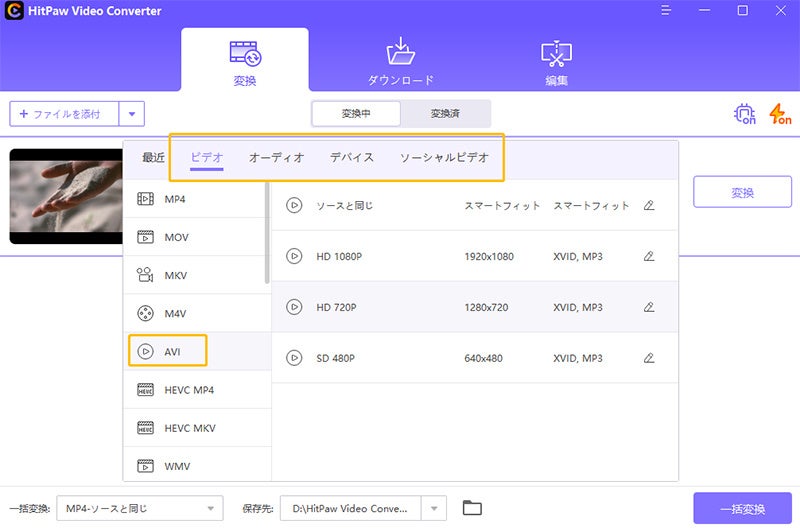
Task: Select the ソーシャルビデオ format tab
Action: click(x=444, y=157)
